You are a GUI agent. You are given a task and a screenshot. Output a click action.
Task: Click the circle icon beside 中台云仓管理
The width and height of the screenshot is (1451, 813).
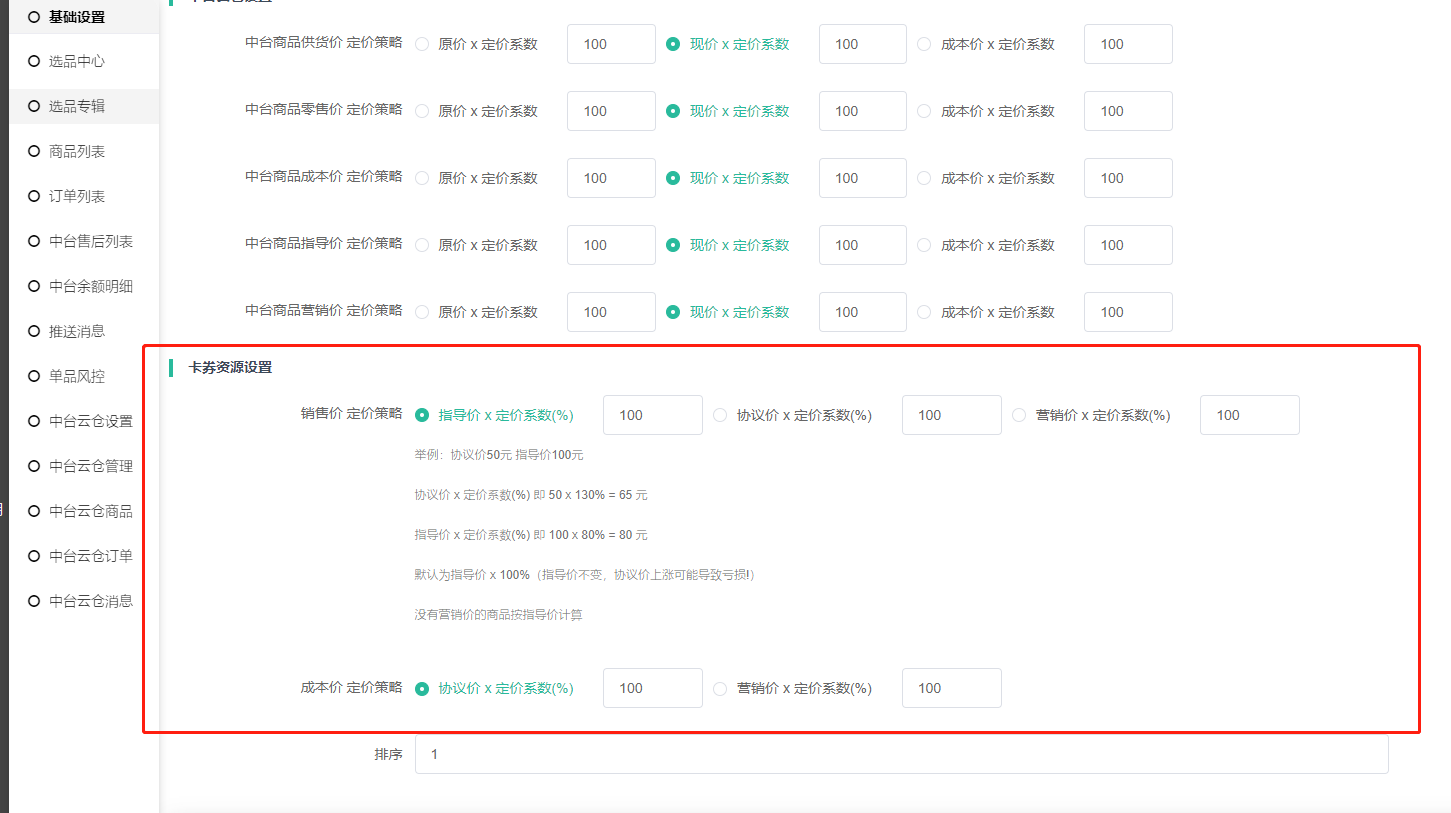(x=34, y=466)
